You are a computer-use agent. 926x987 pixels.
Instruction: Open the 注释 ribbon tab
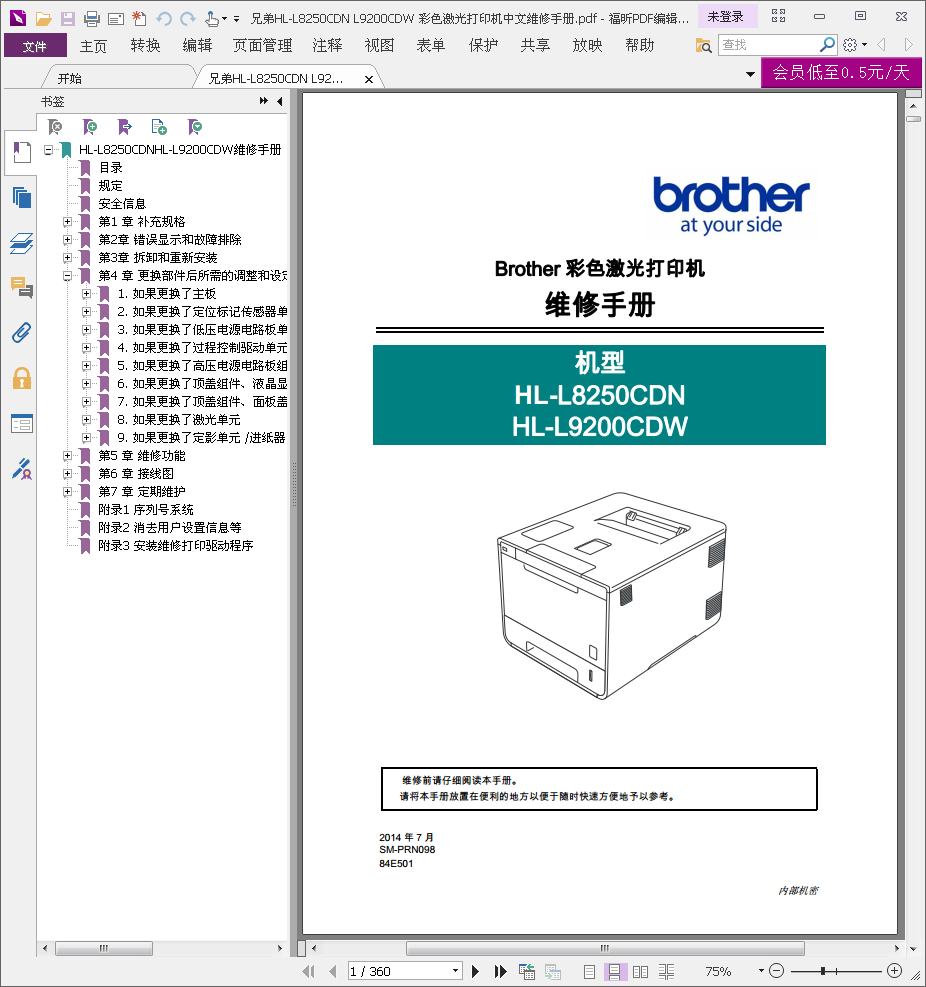click(327, 45)
